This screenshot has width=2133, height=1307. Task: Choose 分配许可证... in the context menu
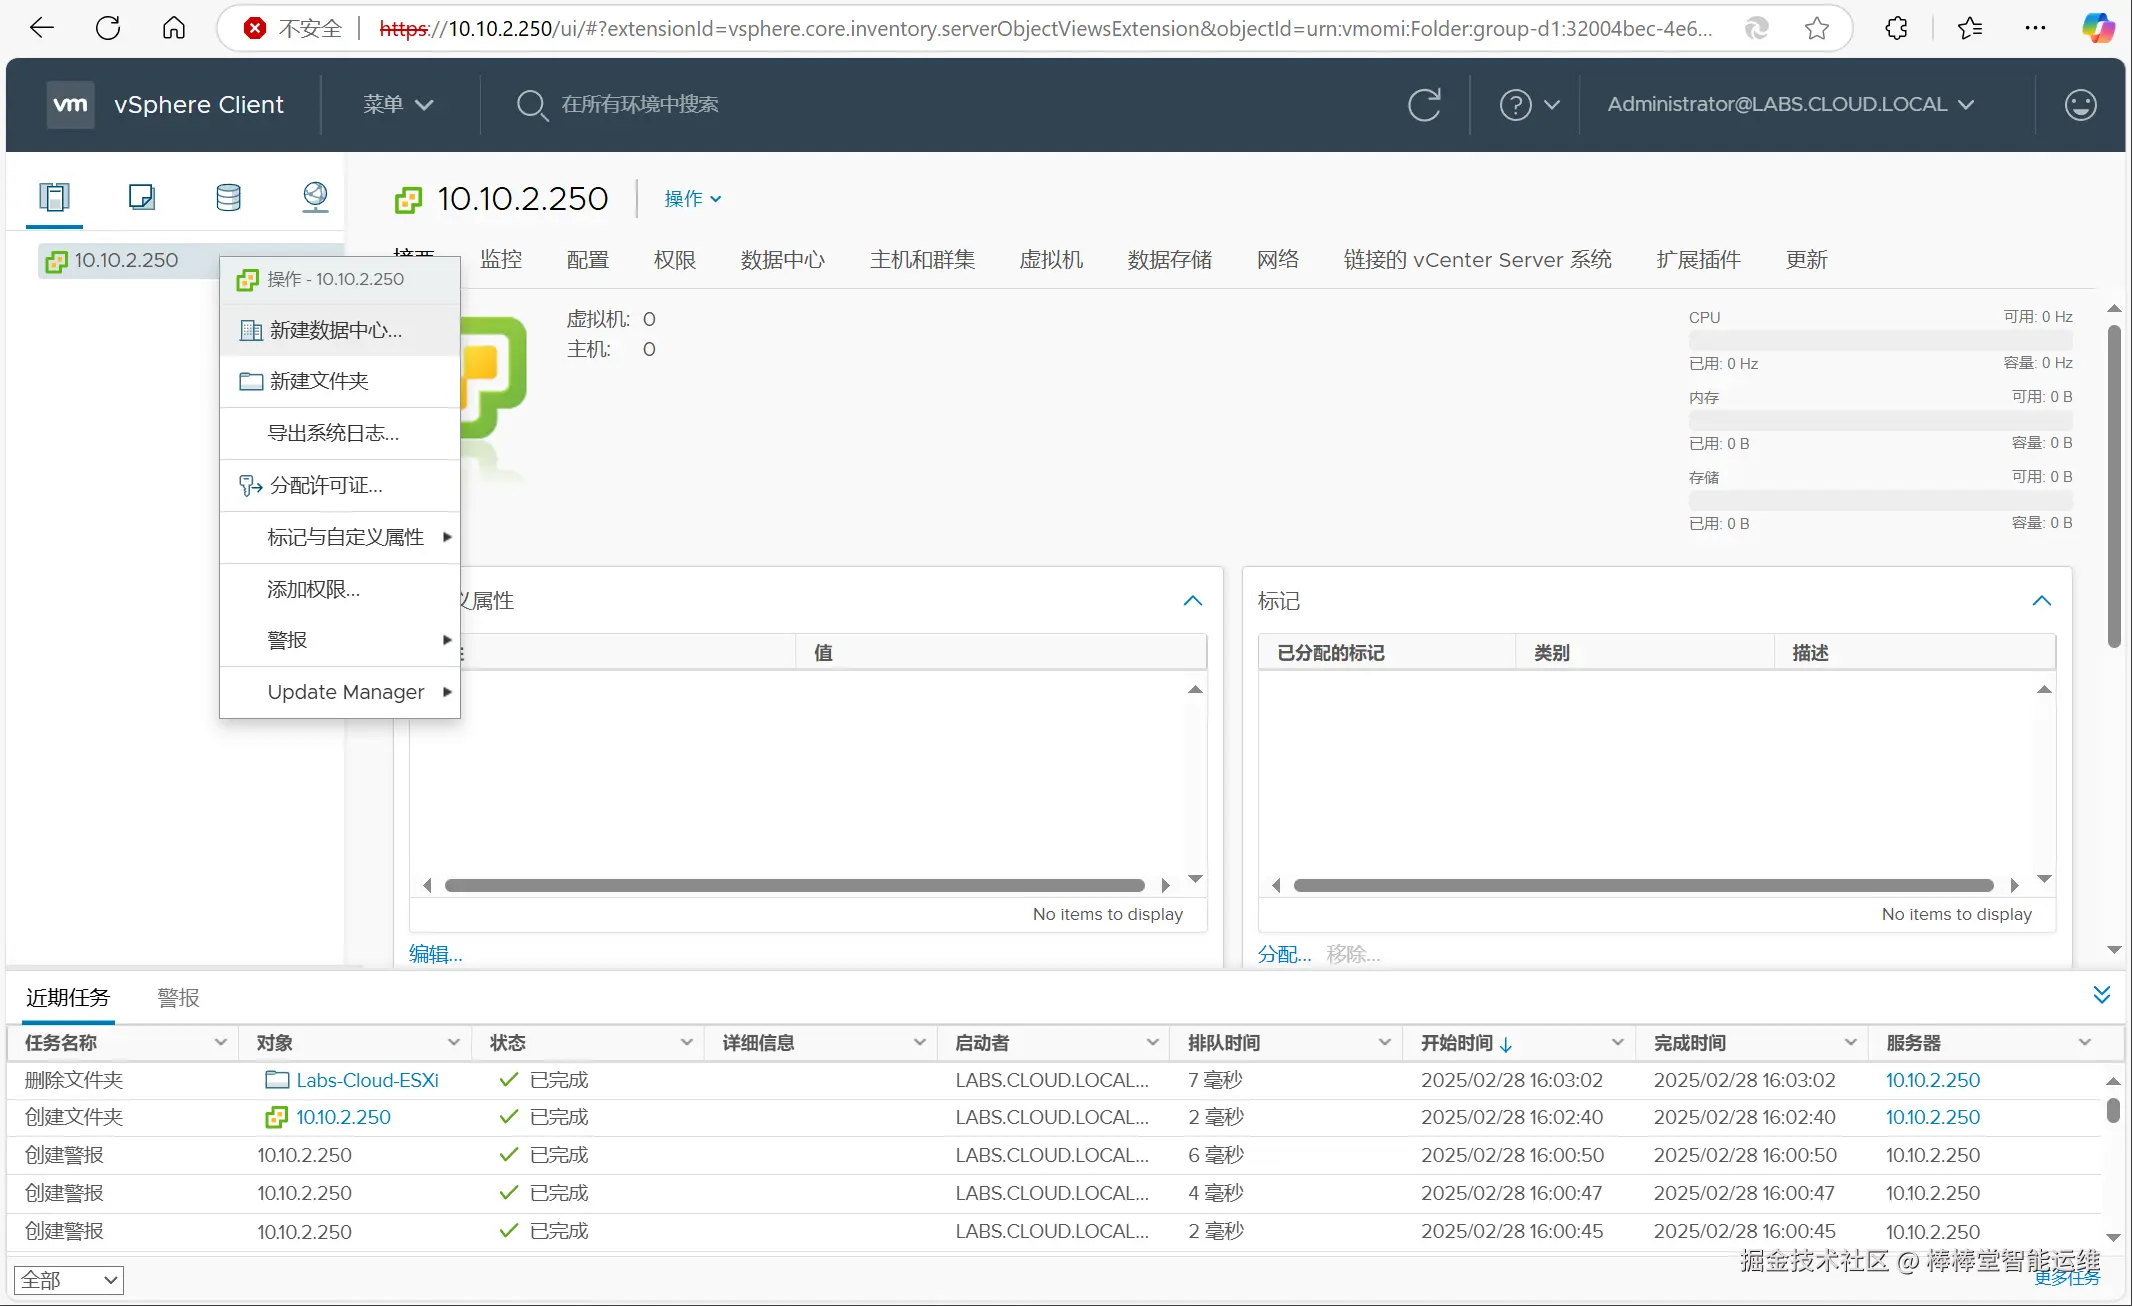(x=325, y=486)
